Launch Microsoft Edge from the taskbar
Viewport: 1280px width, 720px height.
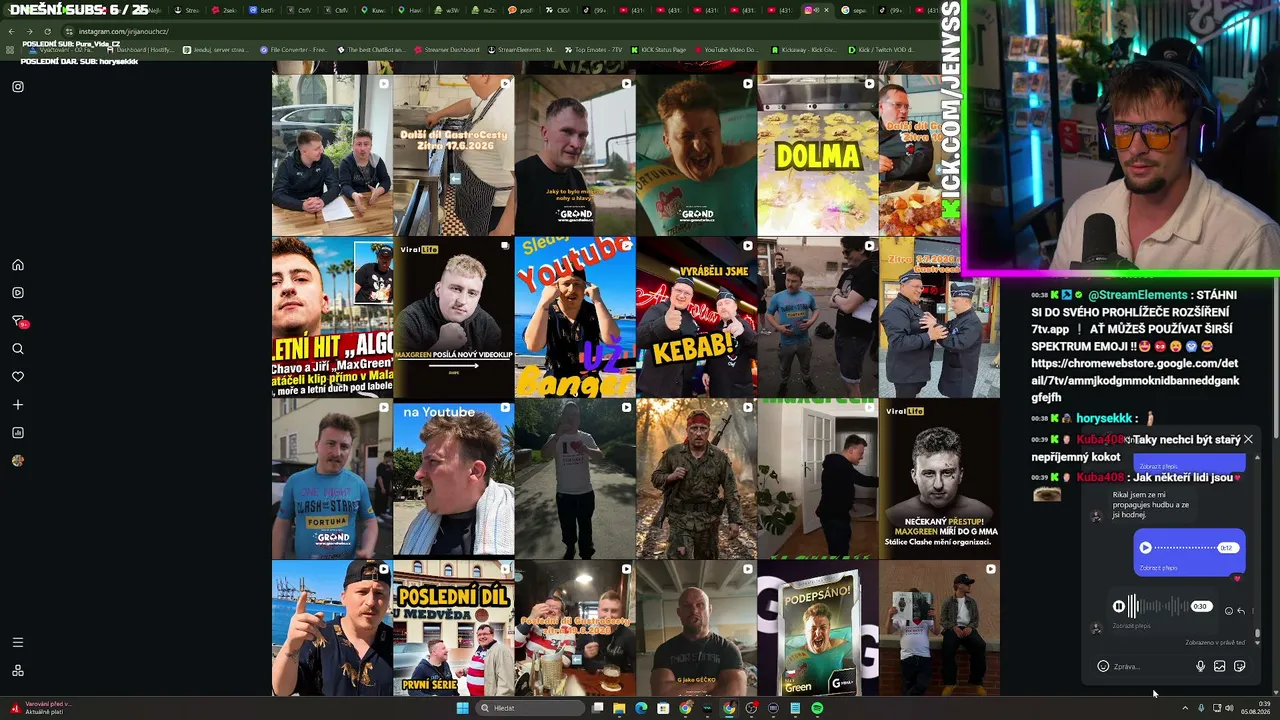pos(641,708)
